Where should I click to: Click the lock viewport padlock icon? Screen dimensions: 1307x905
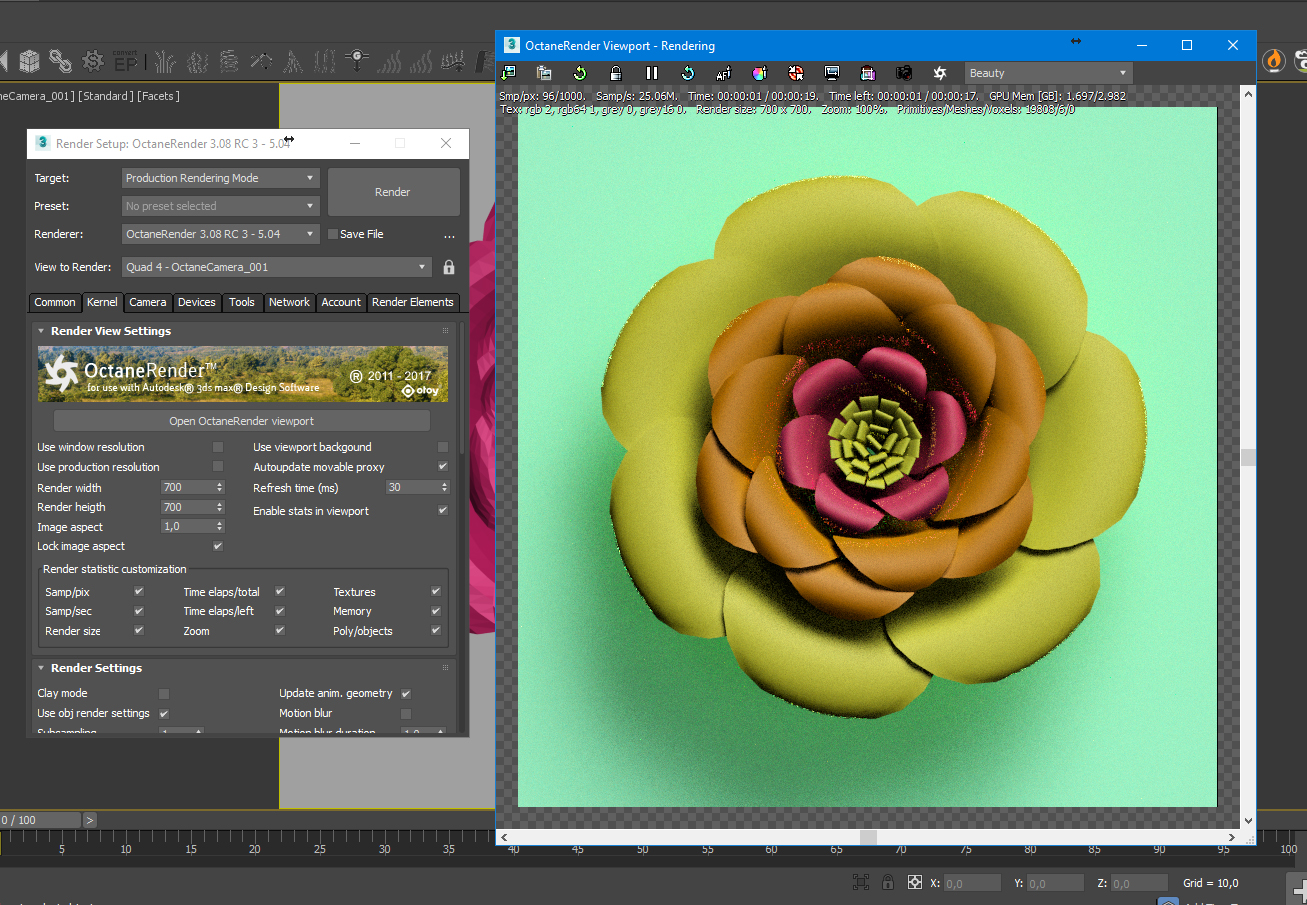tap(616, 73)
